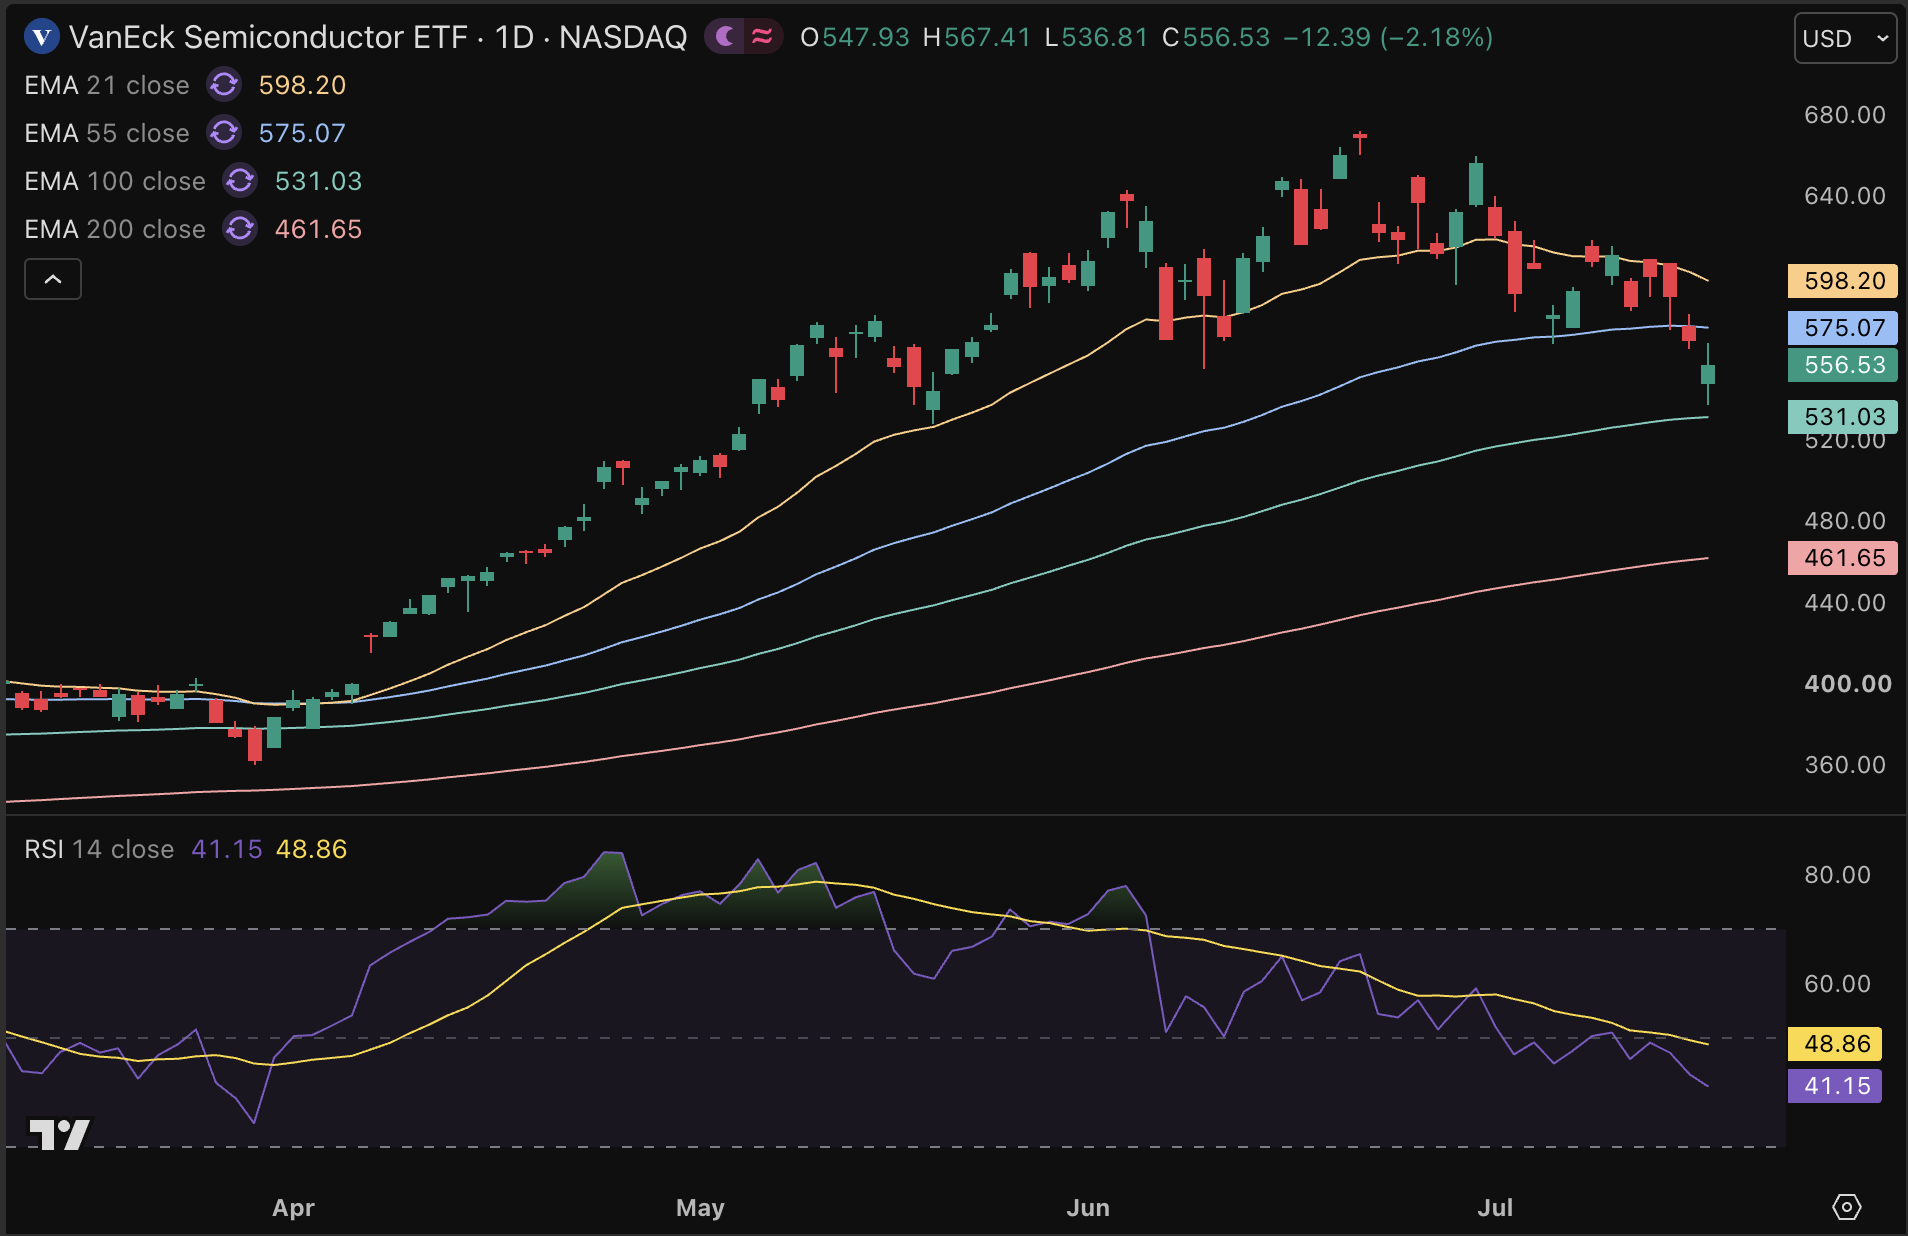This screenshot has height=1236, width=1908.
Task: Click the VanEck logo icon
Action: pyautogui.click(x=41, y=38)
